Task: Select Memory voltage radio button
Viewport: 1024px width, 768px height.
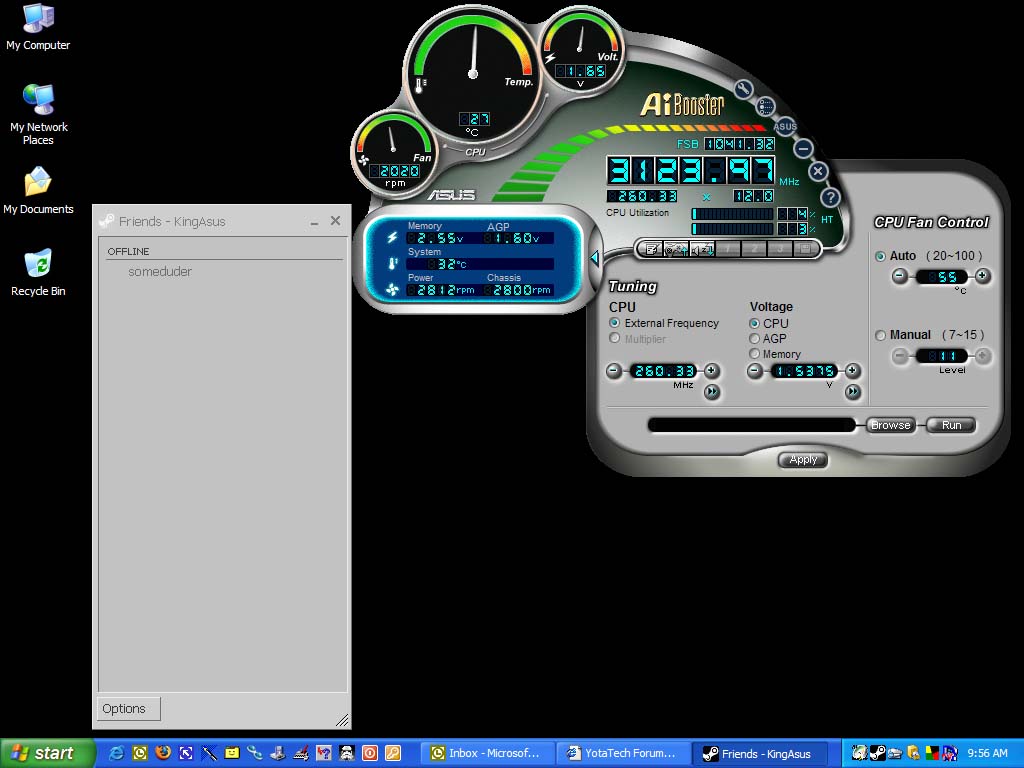Action: coord(754,353)
